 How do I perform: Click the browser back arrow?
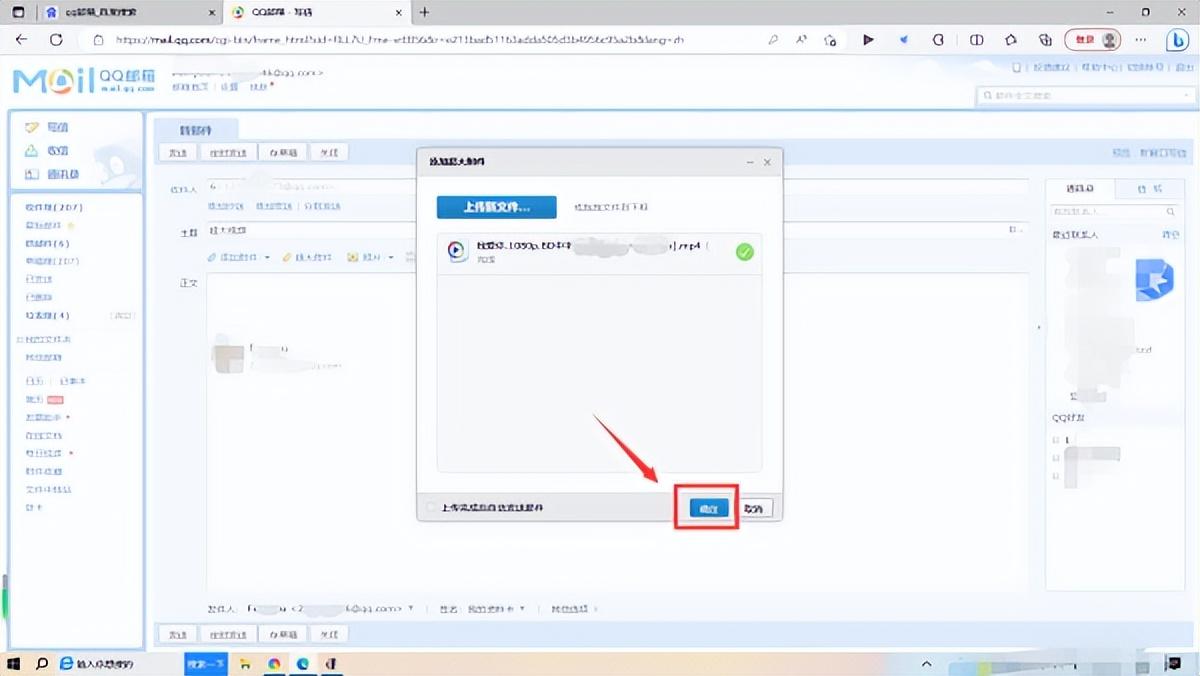22,40
